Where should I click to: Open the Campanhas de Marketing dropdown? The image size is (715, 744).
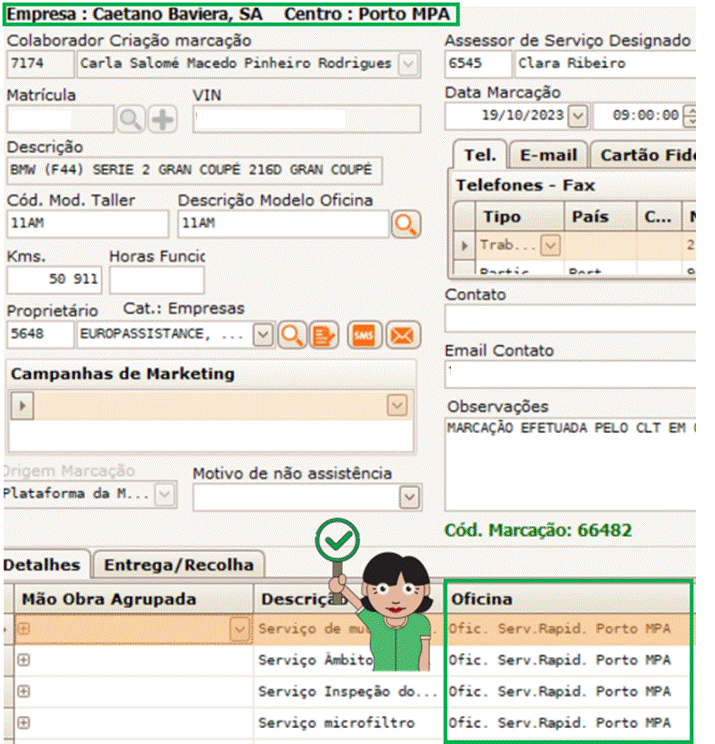click(x=397, y=405)
